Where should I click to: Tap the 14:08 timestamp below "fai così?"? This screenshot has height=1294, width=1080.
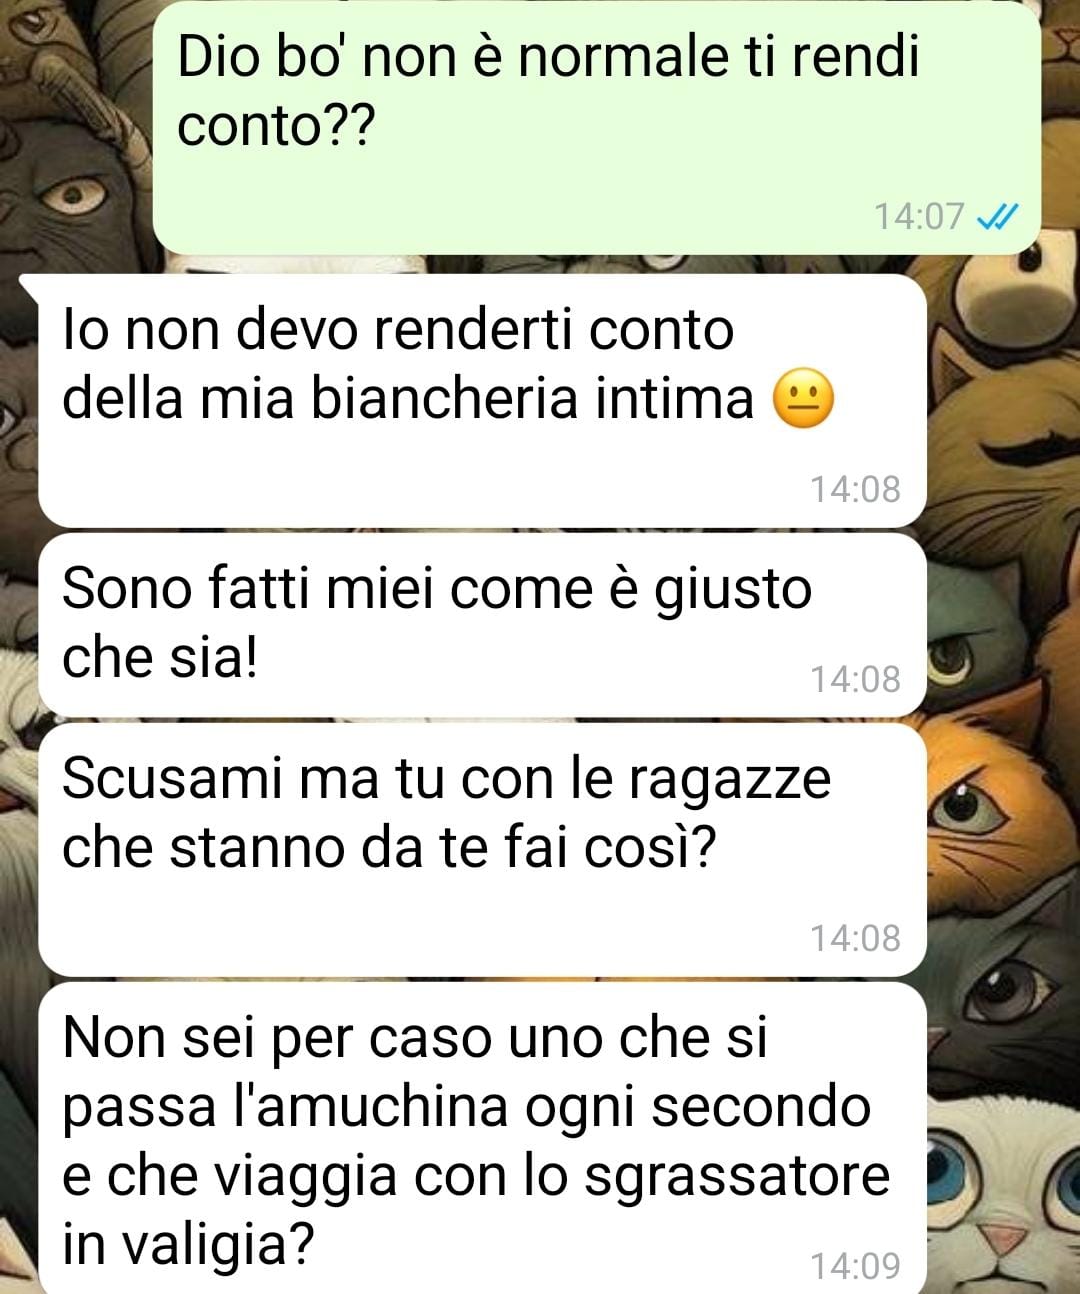(x=855, y=938)
